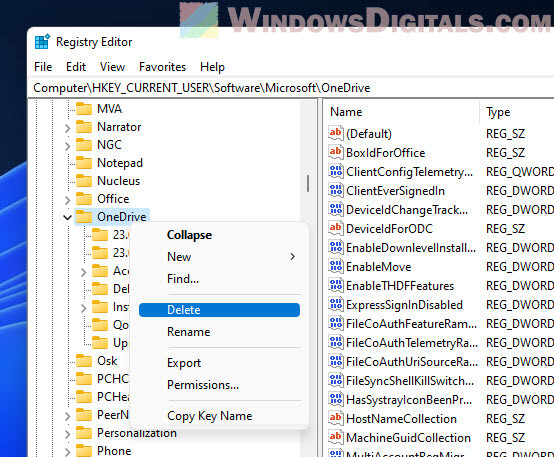Click the HostNameCollection string icon
Image resolution: width=554 pixels, height=457 pixels.
tap(336, 418)
